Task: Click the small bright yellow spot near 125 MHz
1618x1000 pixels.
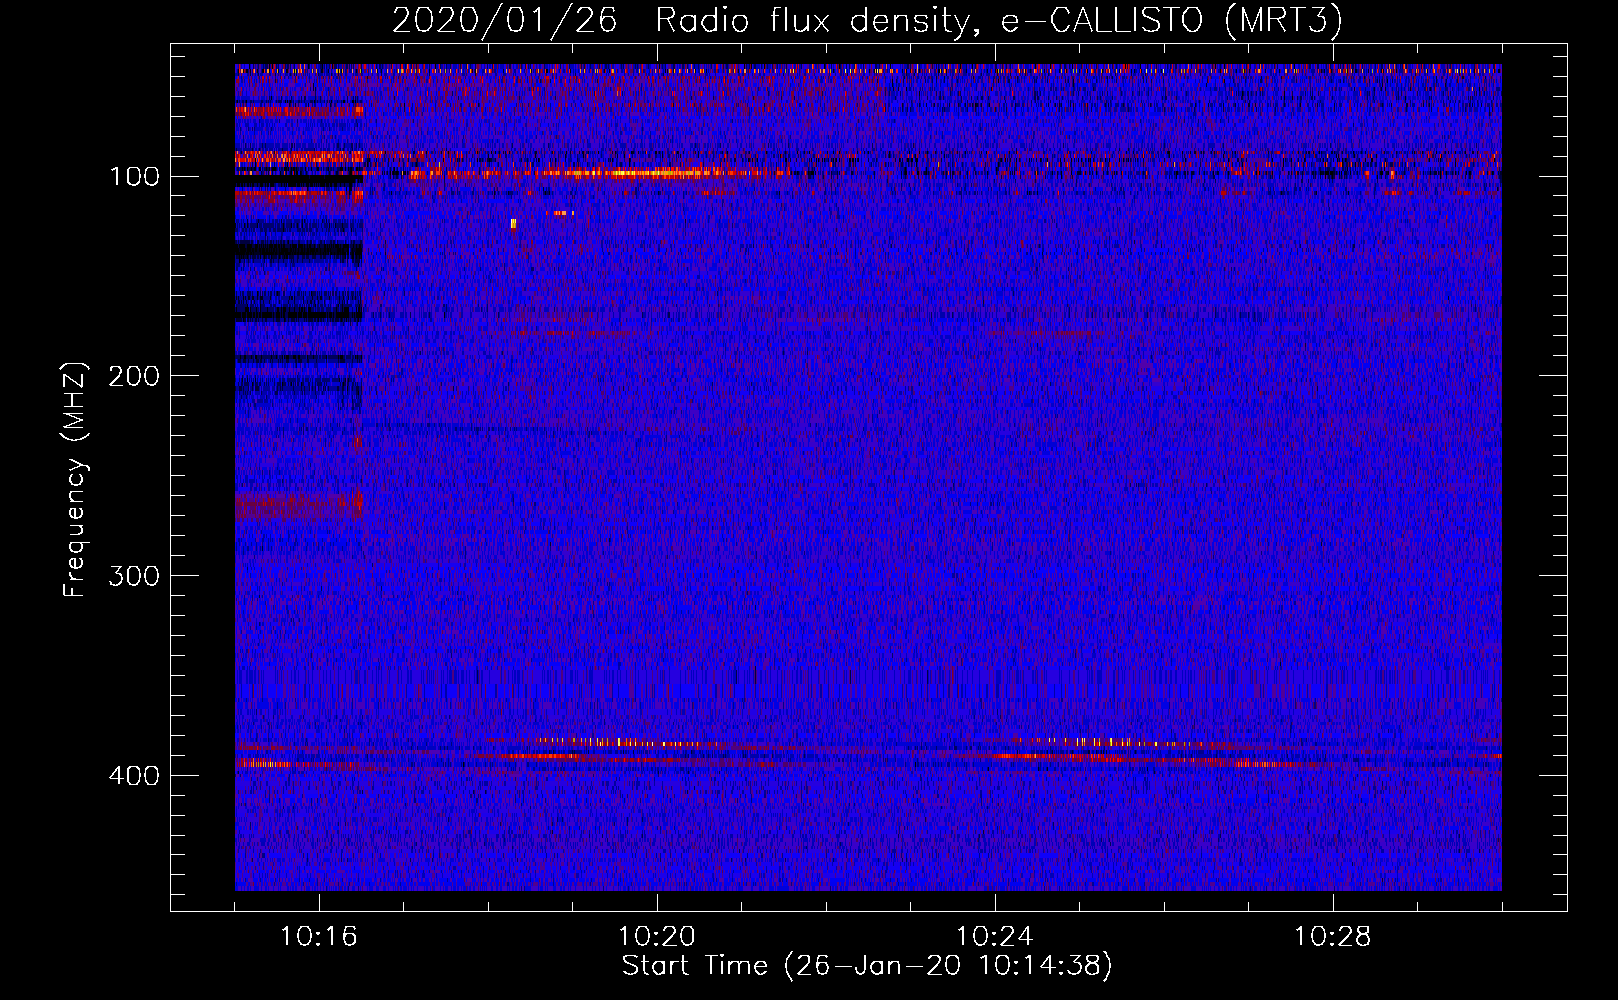Action: click(513, 223)
